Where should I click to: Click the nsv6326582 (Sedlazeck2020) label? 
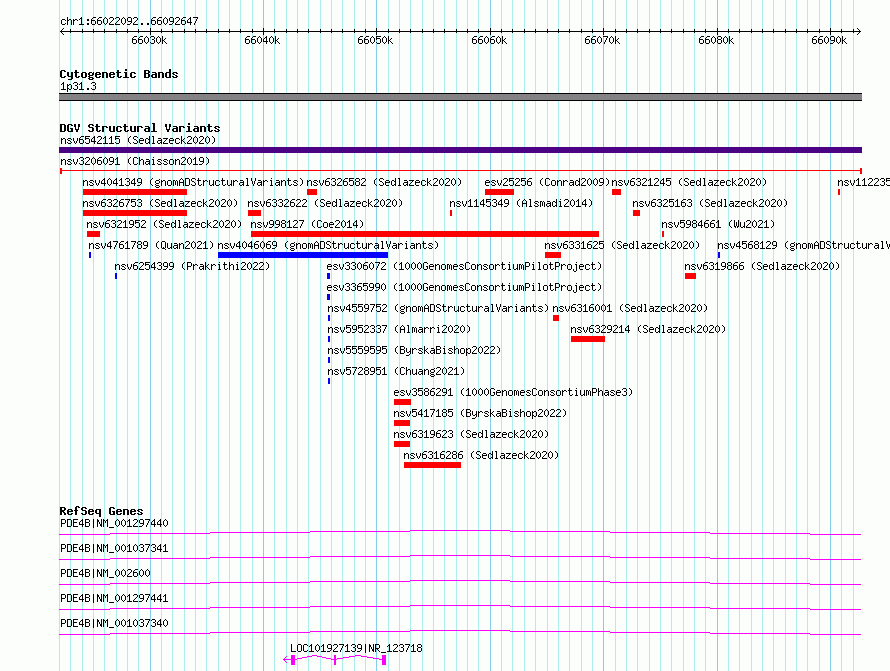[x=384, y=182]
